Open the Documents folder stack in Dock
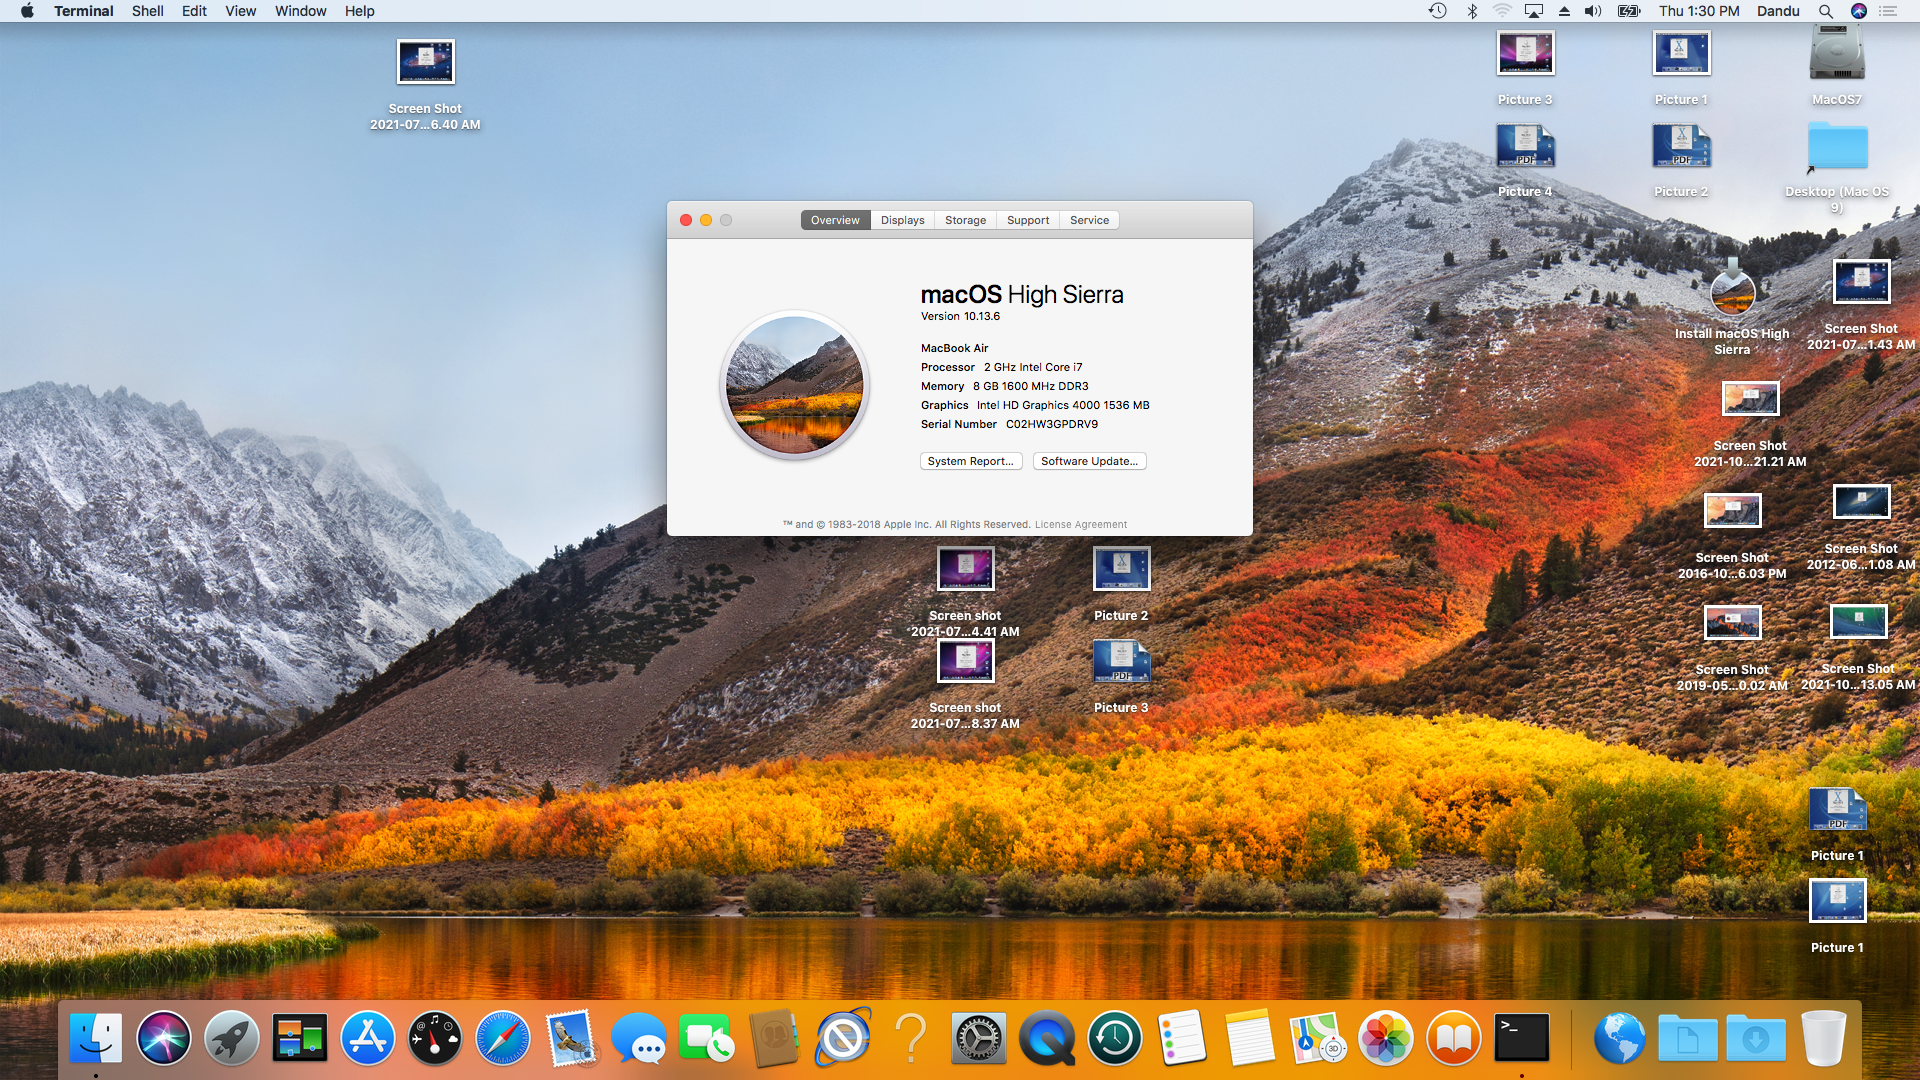The image size is (1920, 1080). click(x=1688, y=1038)
